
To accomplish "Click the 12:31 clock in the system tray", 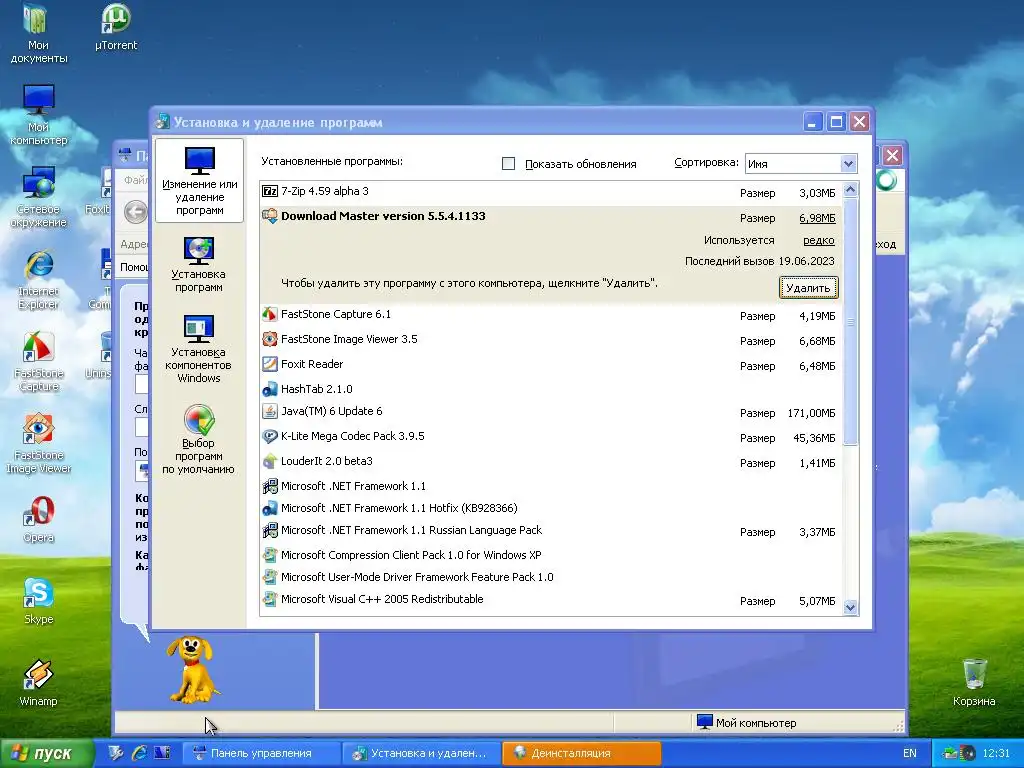I will pos(995,753).
